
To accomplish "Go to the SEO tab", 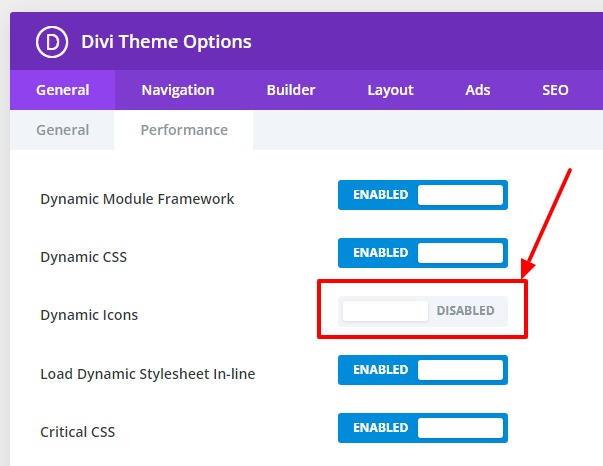I will 555,90.
